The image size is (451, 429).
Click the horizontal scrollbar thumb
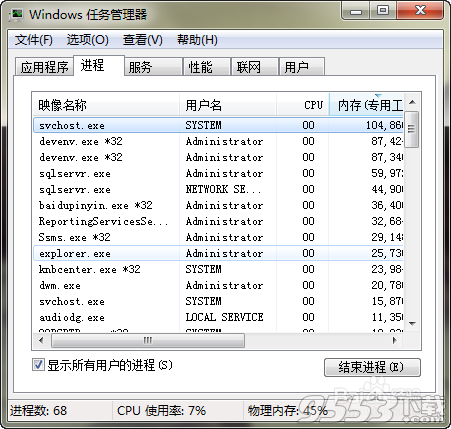tap(148, 340)
